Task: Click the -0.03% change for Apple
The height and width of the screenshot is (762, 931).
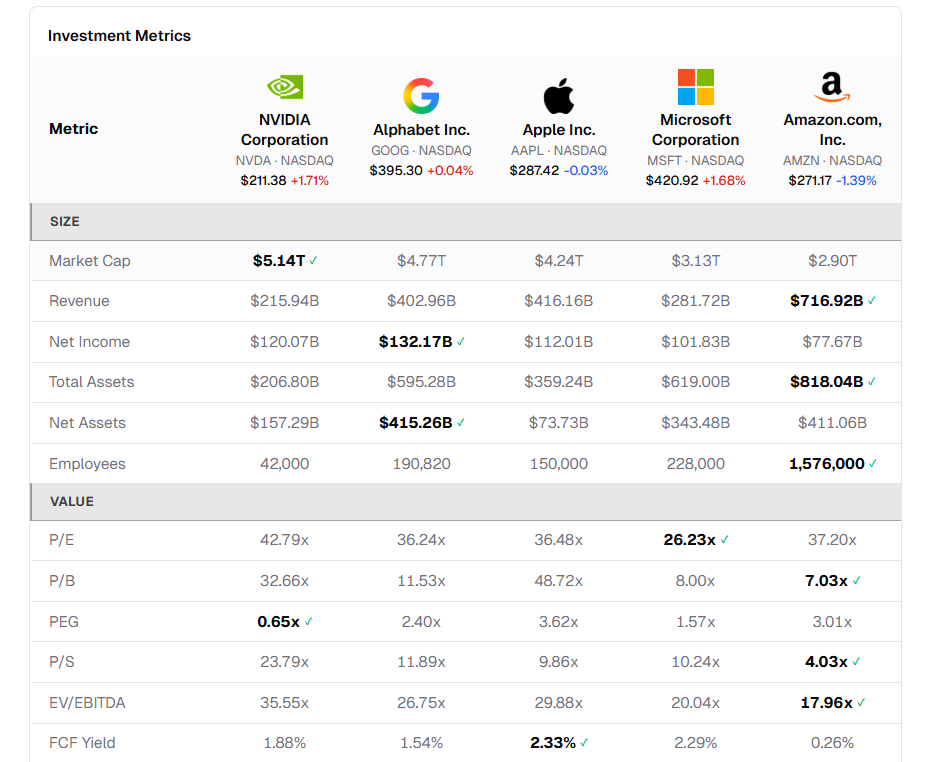Action: click(586, 170)
